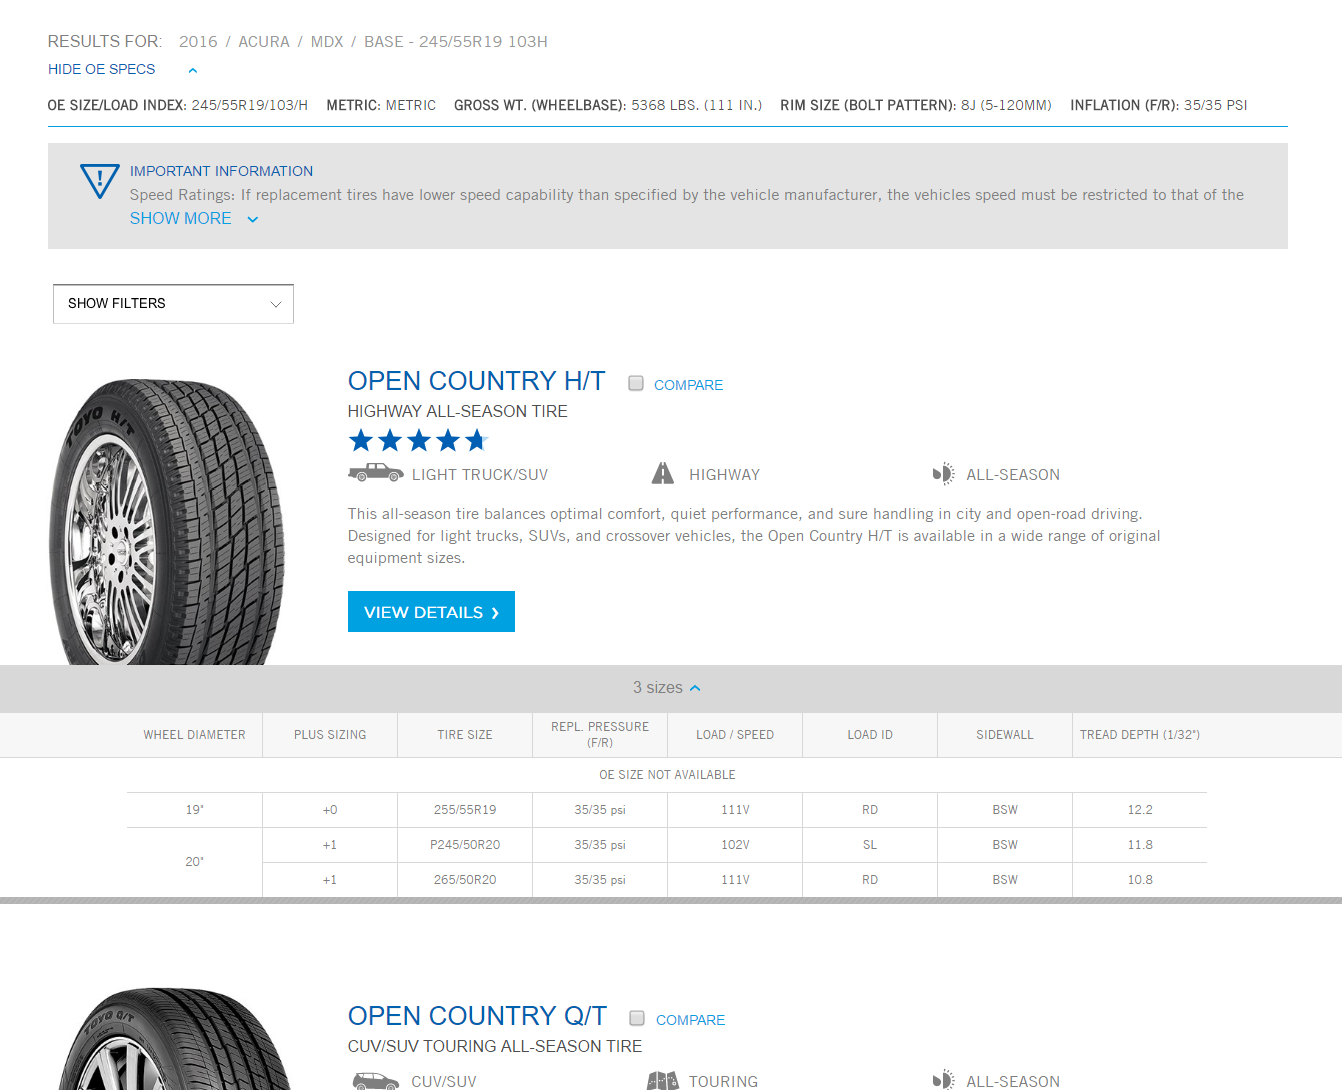
Task: Click the 12.2 tread depth value
Action: [1140, 810]
